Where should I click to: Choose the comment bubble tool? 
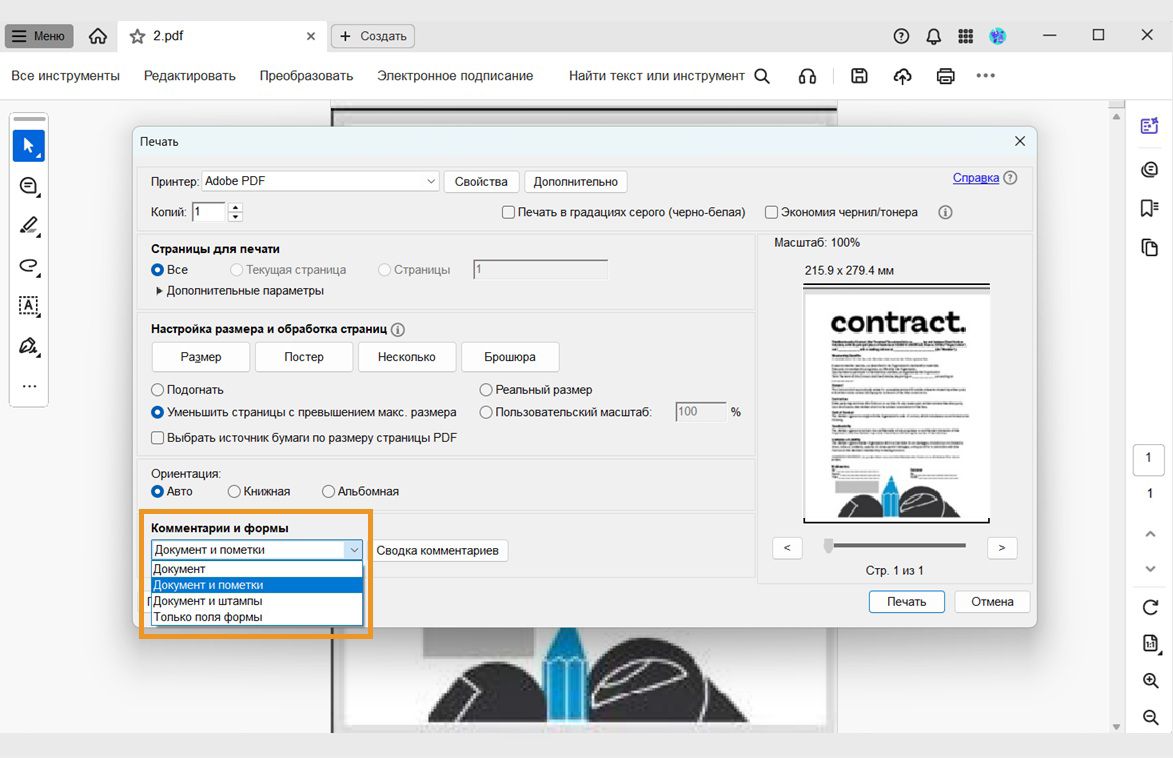(x=28, y=186)
